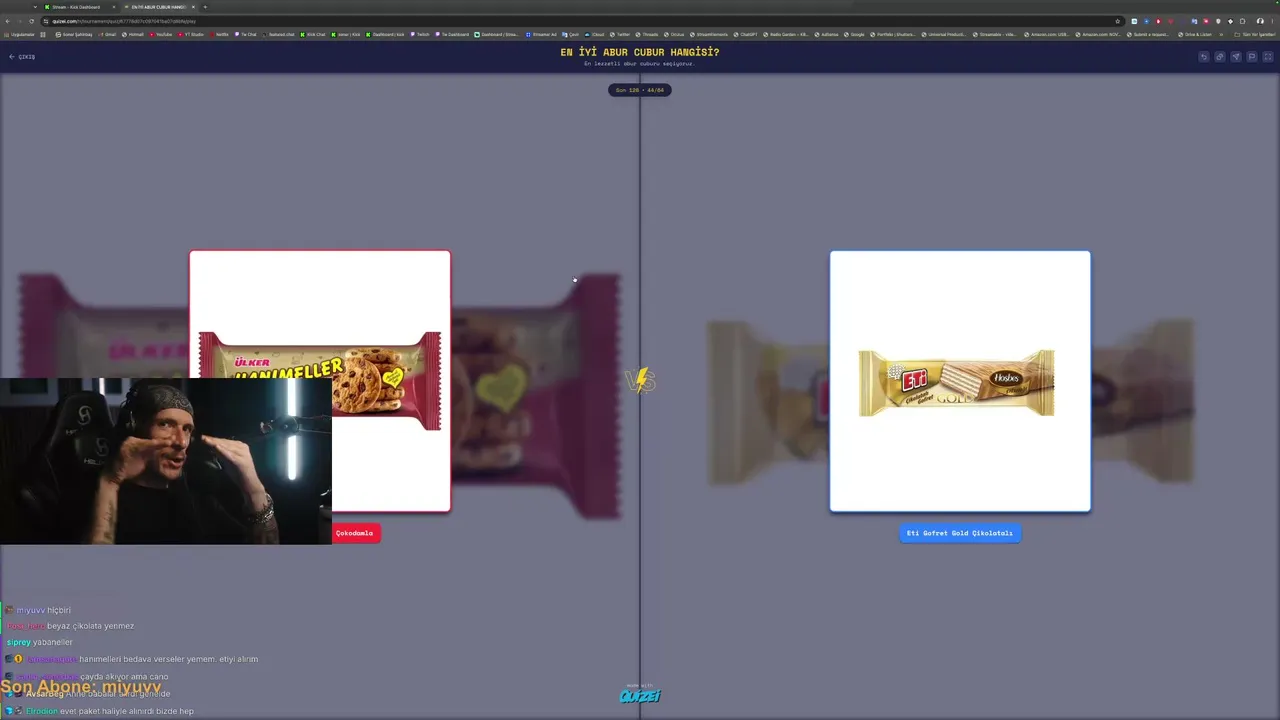Open a new browser tab
1280x720 pixels.
[205, 7]
